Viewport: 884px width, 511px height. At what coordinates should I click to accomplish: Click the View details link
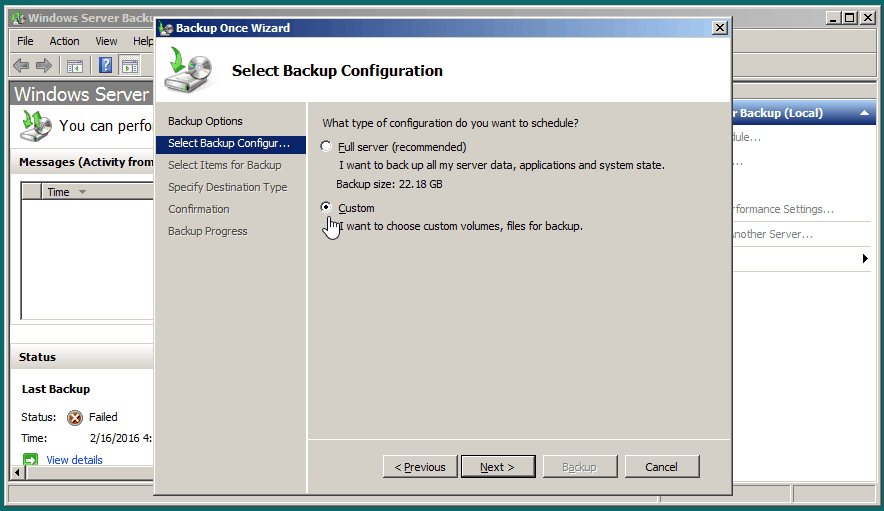click(x=74, y=460)
